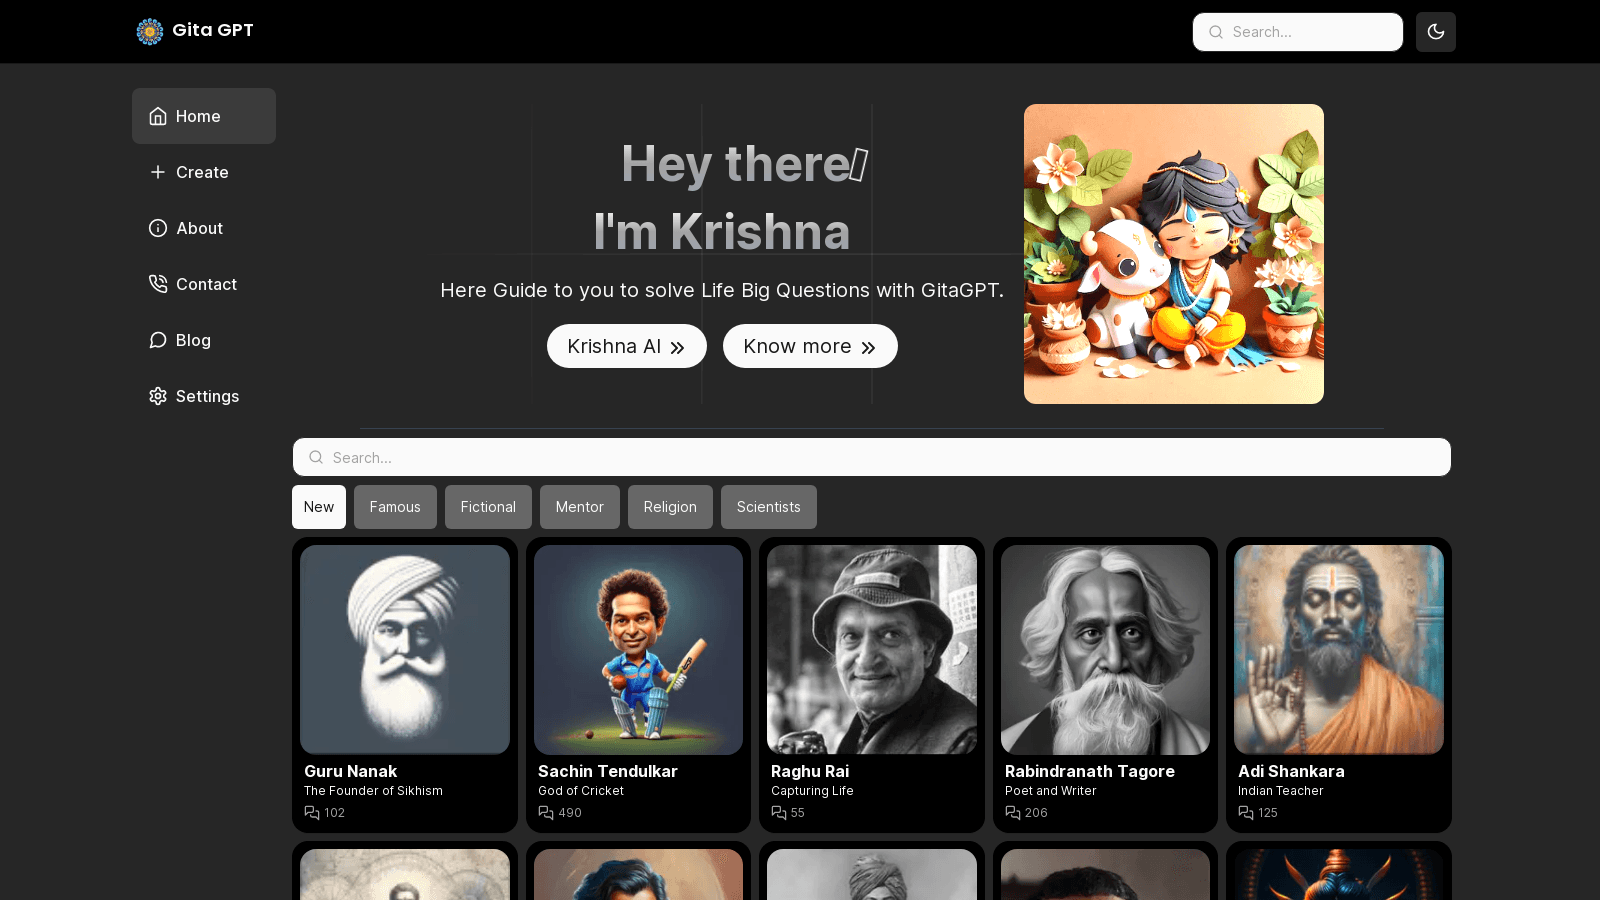Image resolution: width=1600 pixels, height=900 pixels.
Task: Click the Know more button
Action: pyautogui.click(x=810, y=346)
